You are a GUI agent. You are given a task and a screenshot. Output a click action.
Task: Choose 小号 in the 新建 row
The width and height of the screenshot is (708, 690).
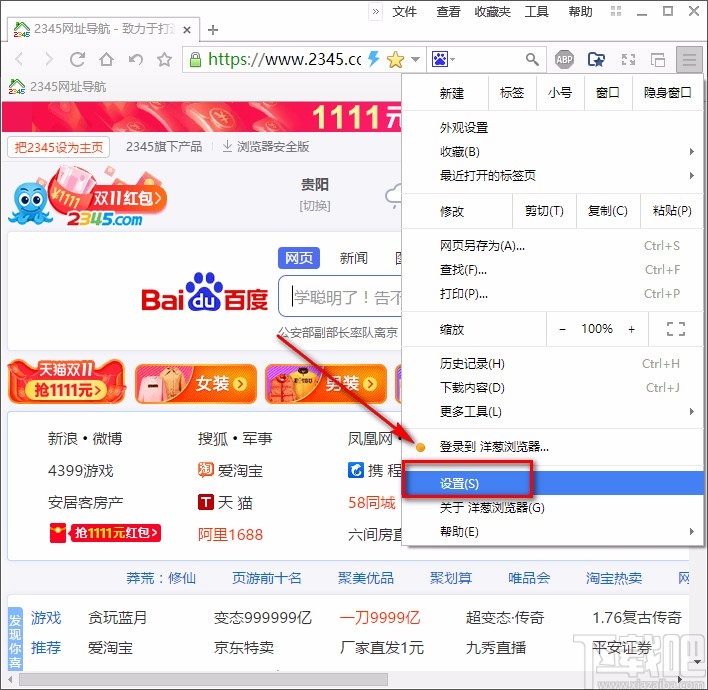coord(560,93)
